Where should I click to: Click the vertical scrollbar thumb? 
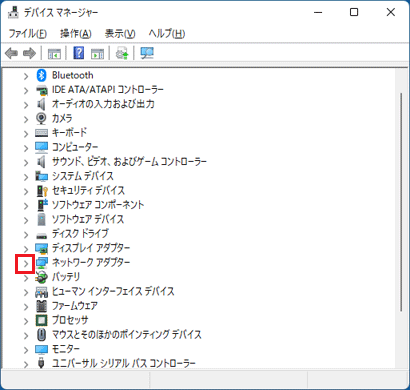tap(402, 202)
